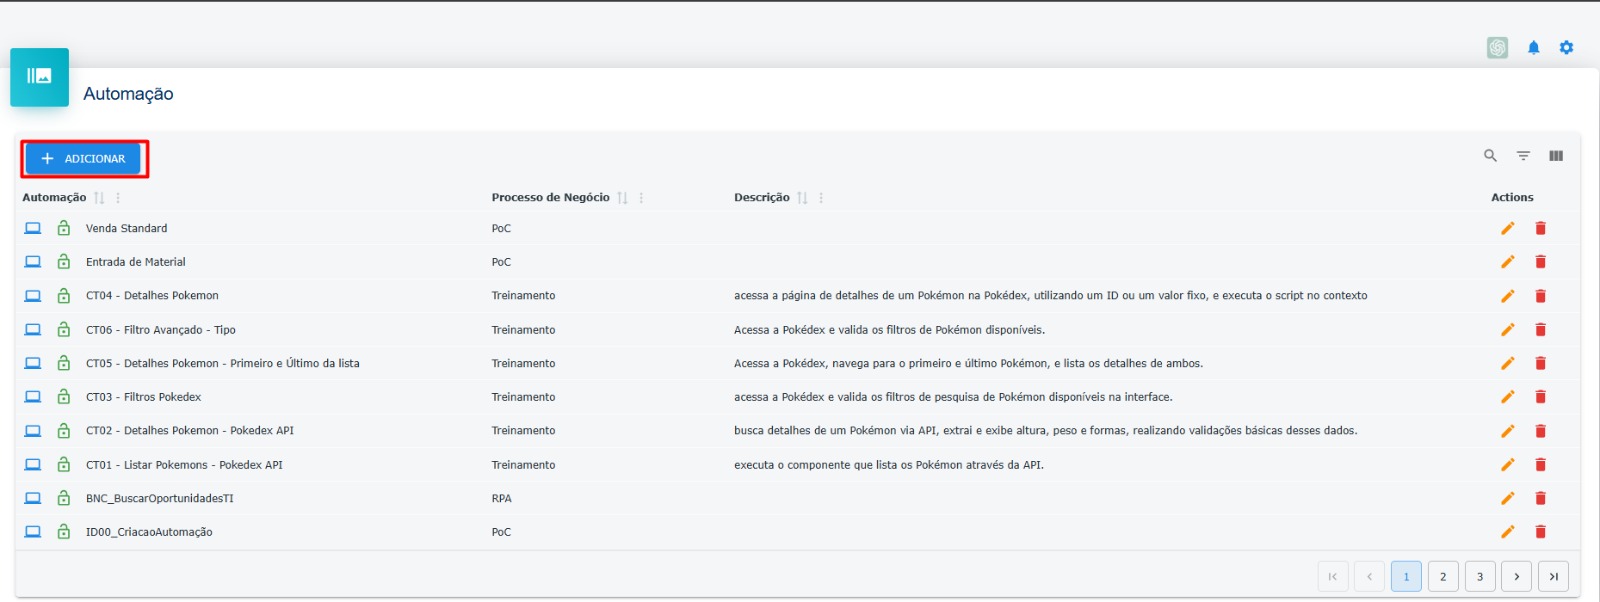The width and height of the screenshot is (1600, 602).
Task: Open the Automação column options menu
Action: [x=118, y=198]
